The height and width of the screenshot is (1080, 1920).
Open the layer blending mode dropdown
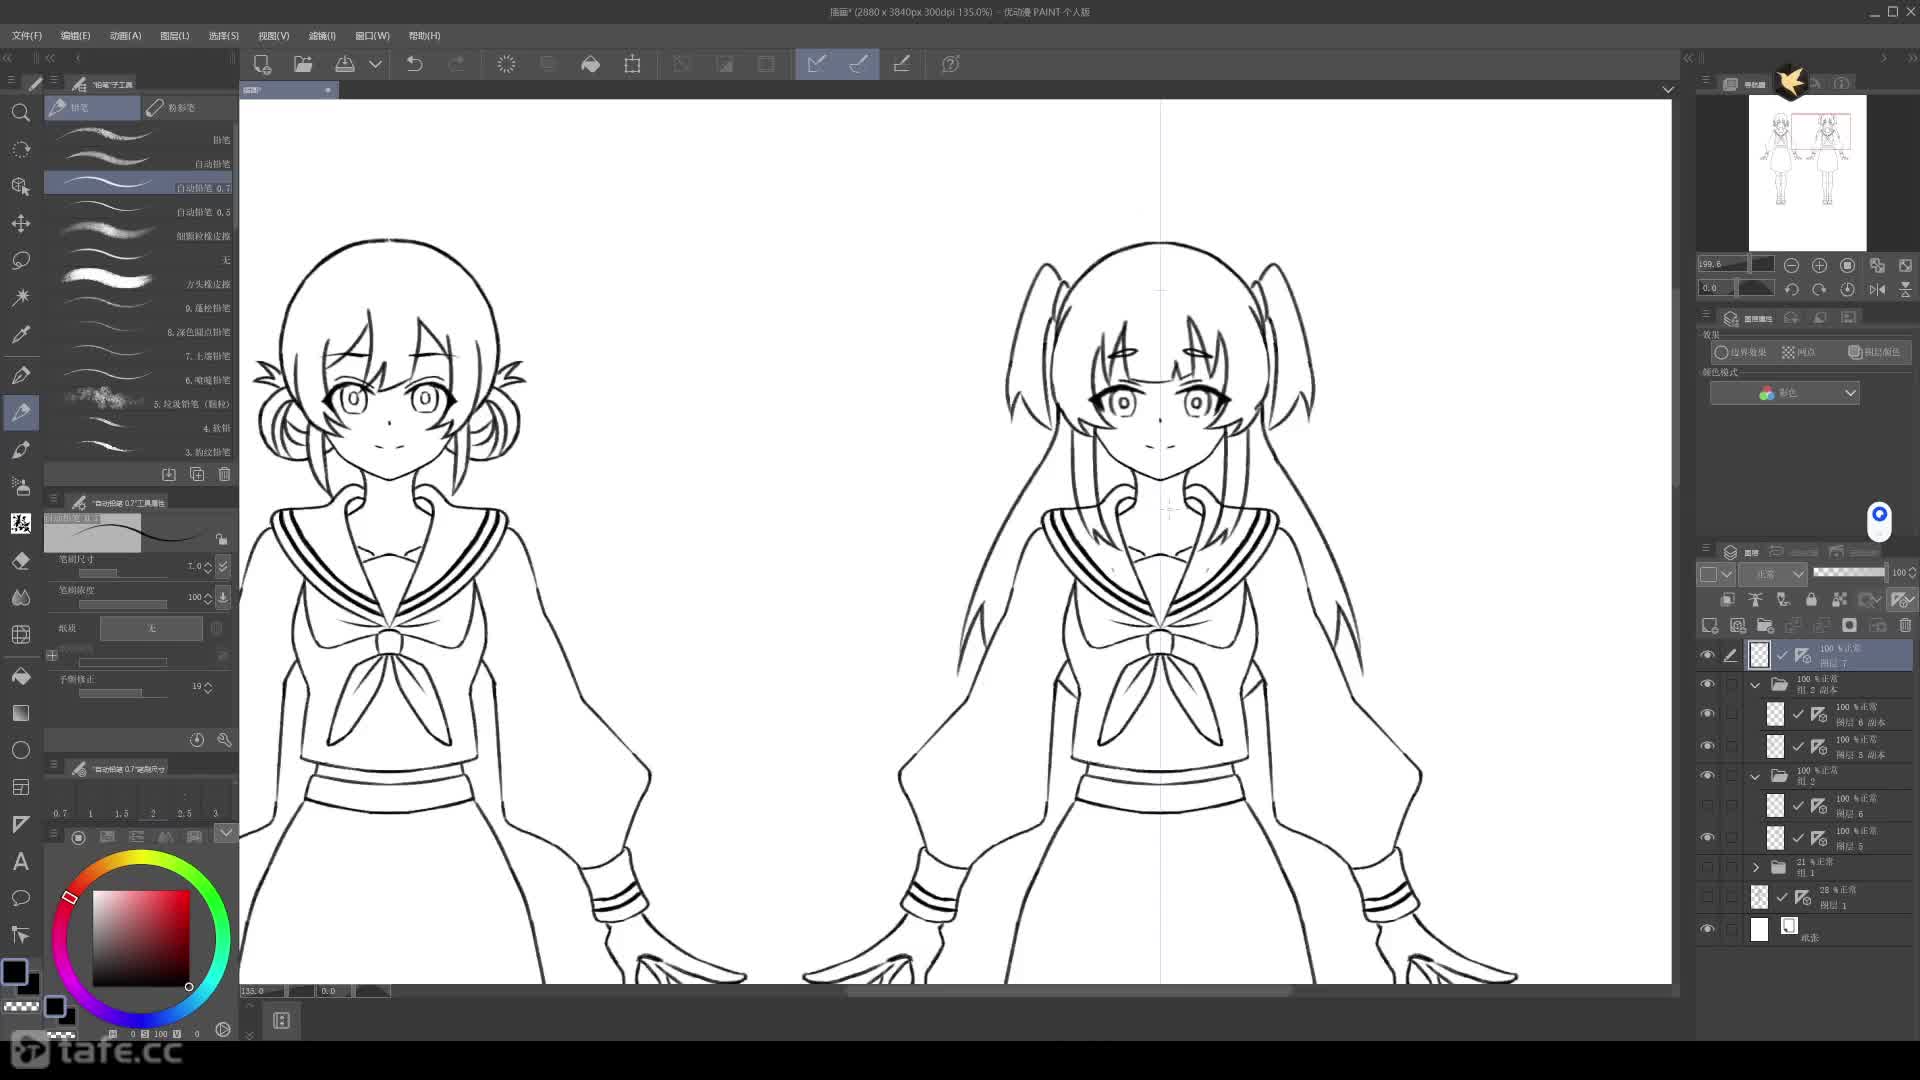click(1773, 574)
